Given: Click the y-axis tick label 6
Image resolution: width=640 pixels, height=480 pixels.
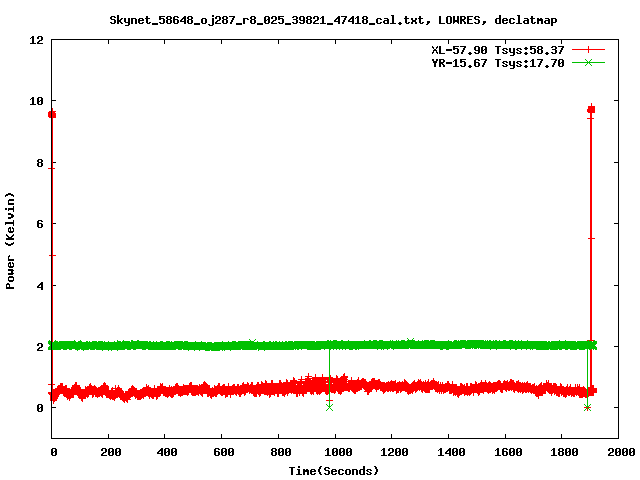Looking at the screenshot, I should coord(40,224).
